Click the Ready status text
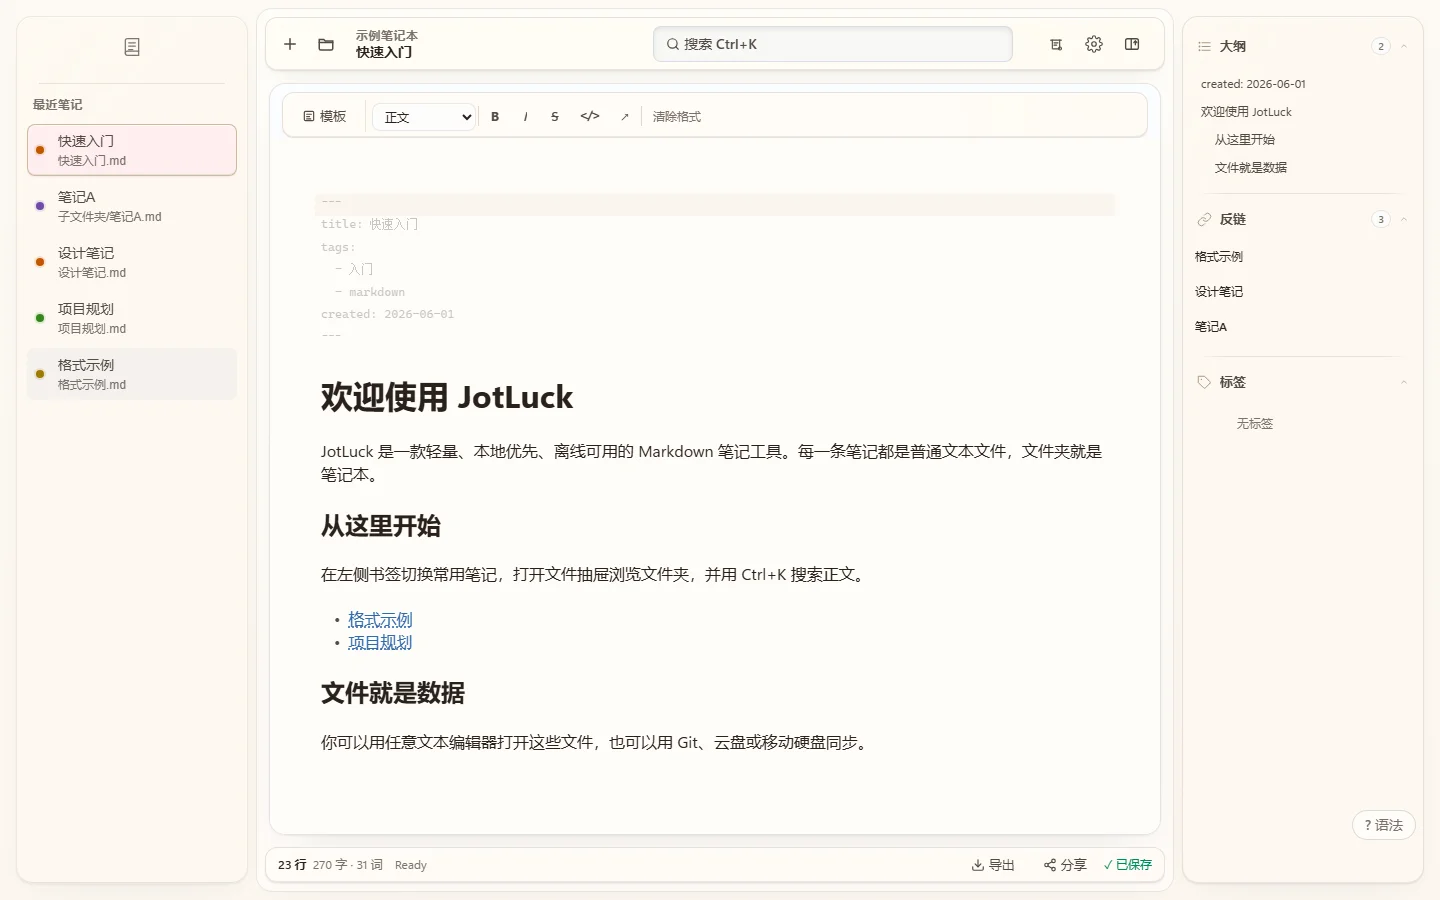 click(x=411, y=865)
